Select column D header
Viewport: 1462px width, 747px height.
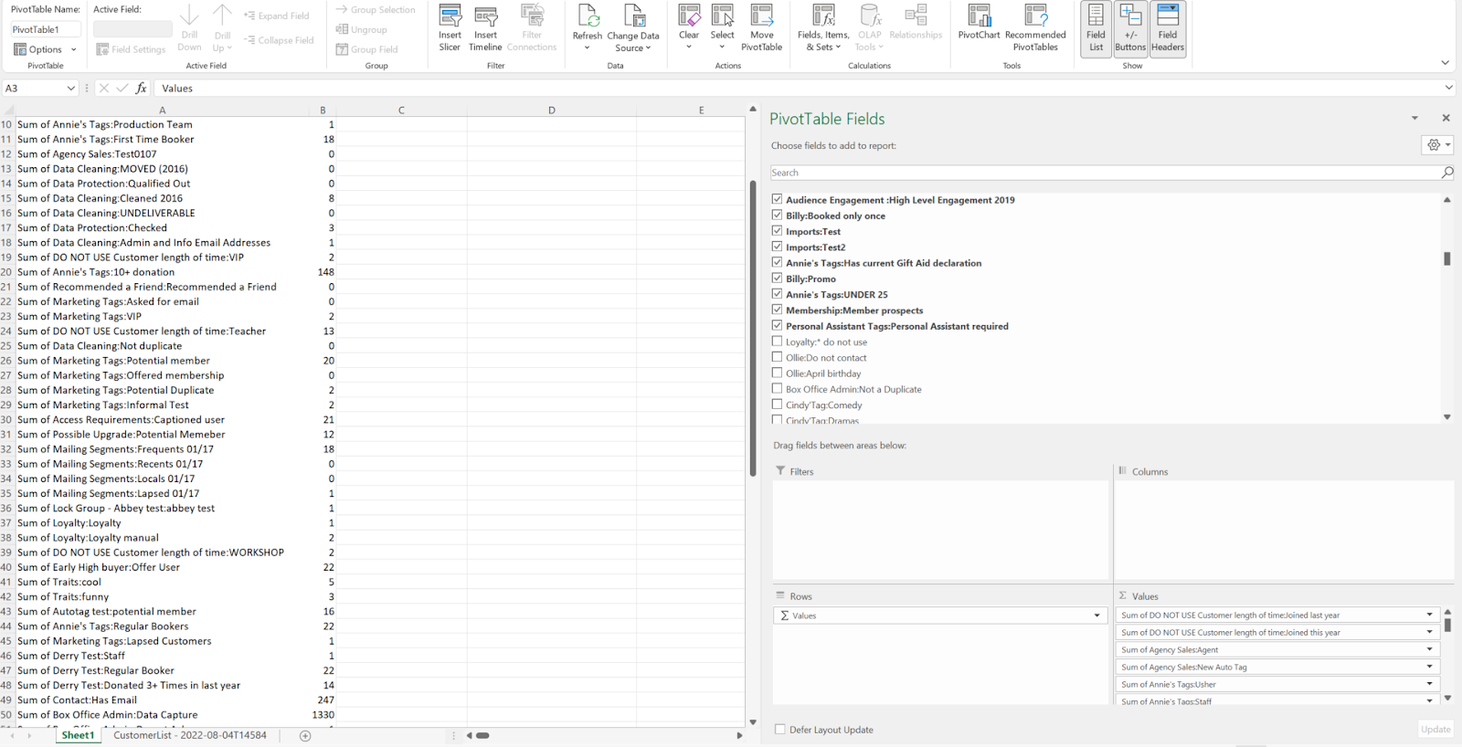[551, 110]
